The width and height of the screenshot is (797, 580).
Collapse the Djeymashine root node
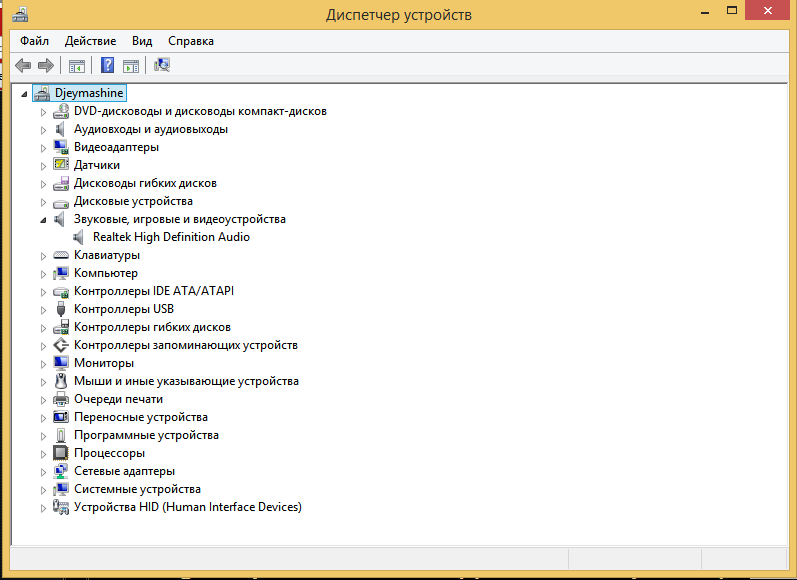tap(25, 93)
